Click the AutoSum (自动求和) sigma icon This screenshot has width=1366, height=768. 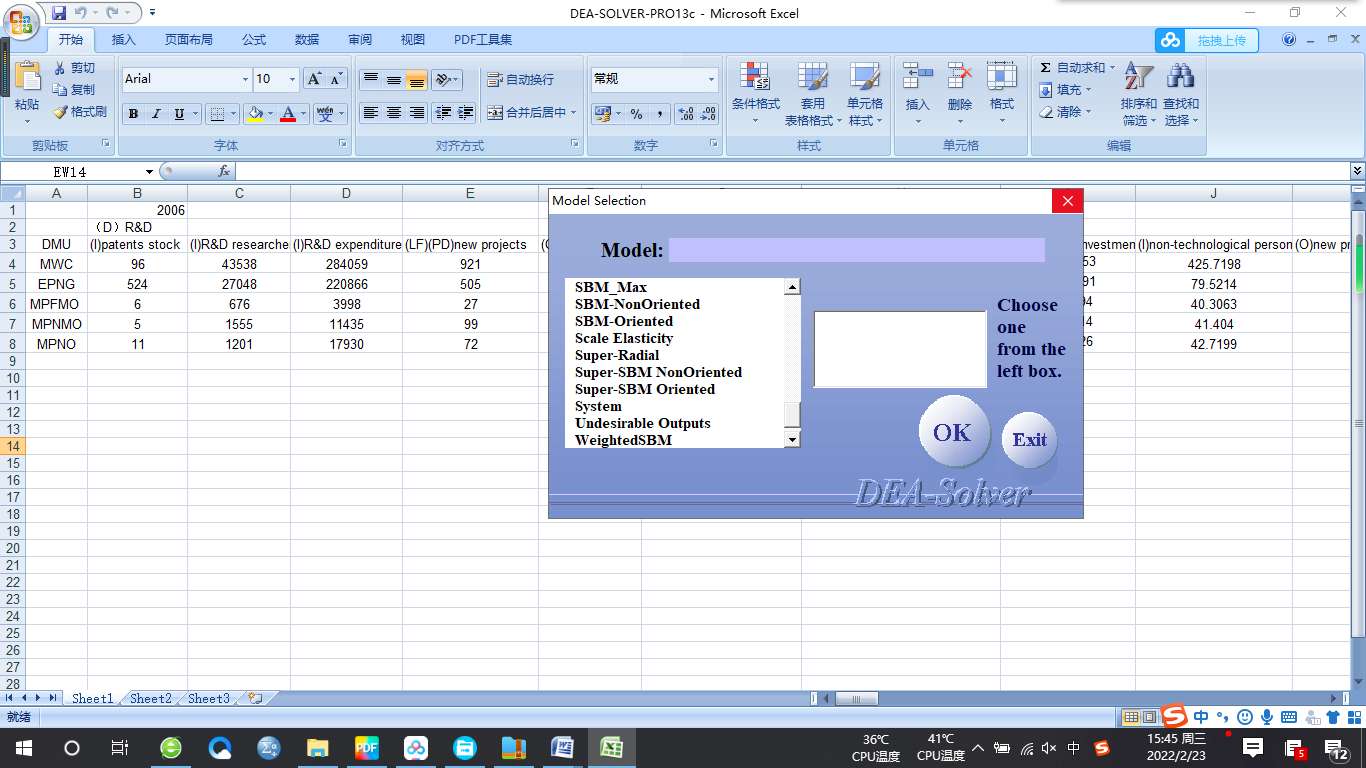[x=1046, y=68]
